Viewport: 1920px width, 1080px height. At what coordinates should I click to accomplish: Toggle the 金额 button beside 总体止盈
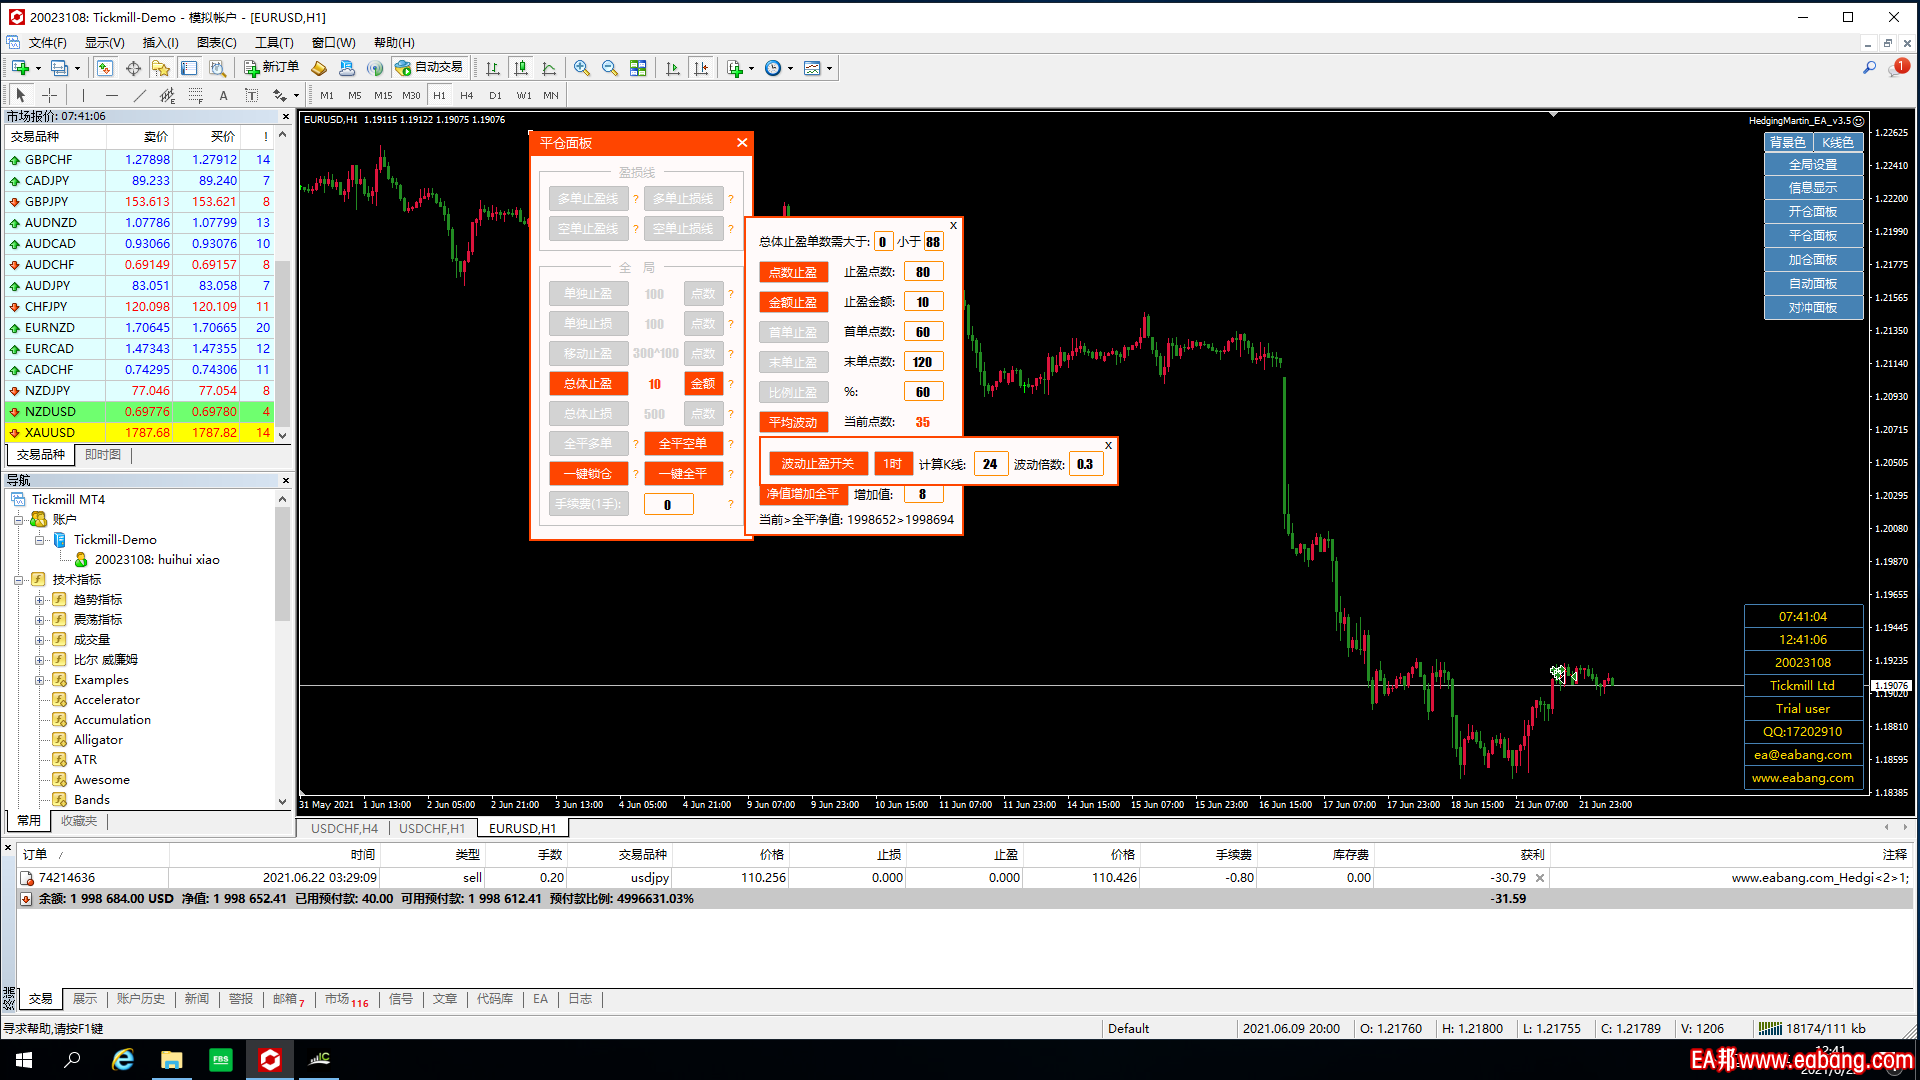point(703,383)
